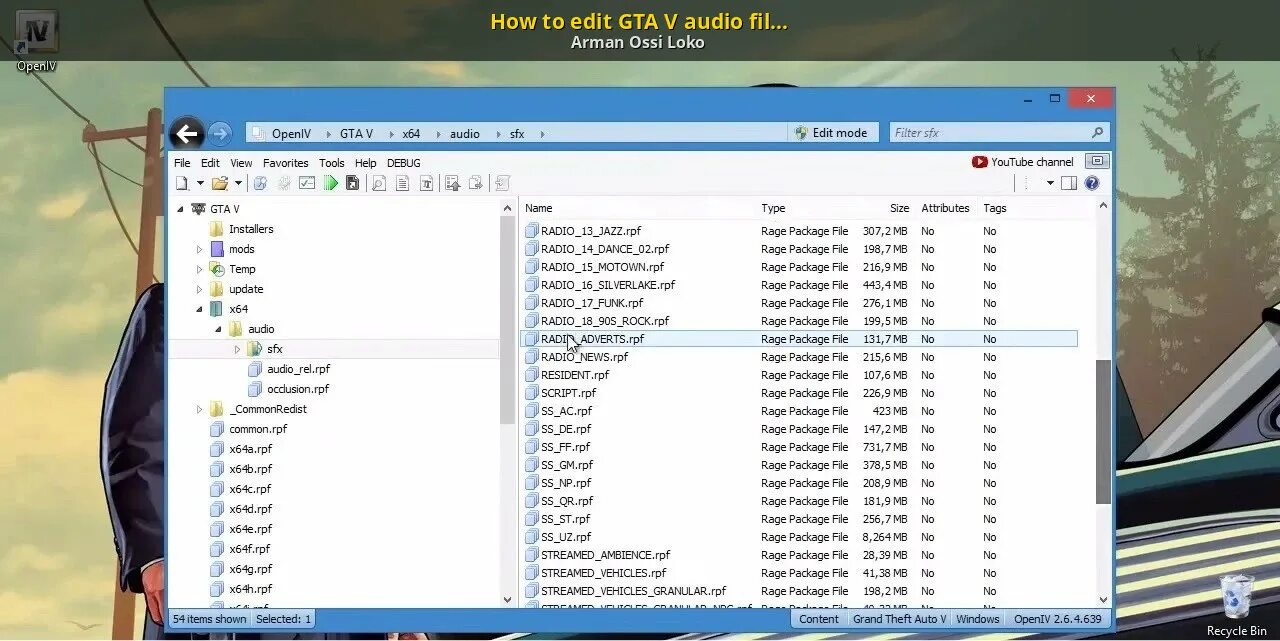Go forward with the blue arrow

220,133
